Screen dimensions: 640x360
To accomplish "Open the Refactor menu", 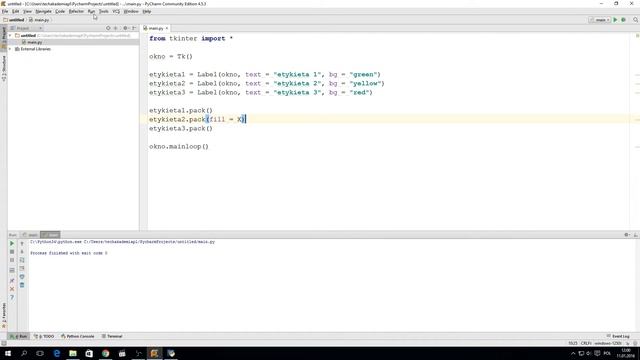I will click(76, 11).
